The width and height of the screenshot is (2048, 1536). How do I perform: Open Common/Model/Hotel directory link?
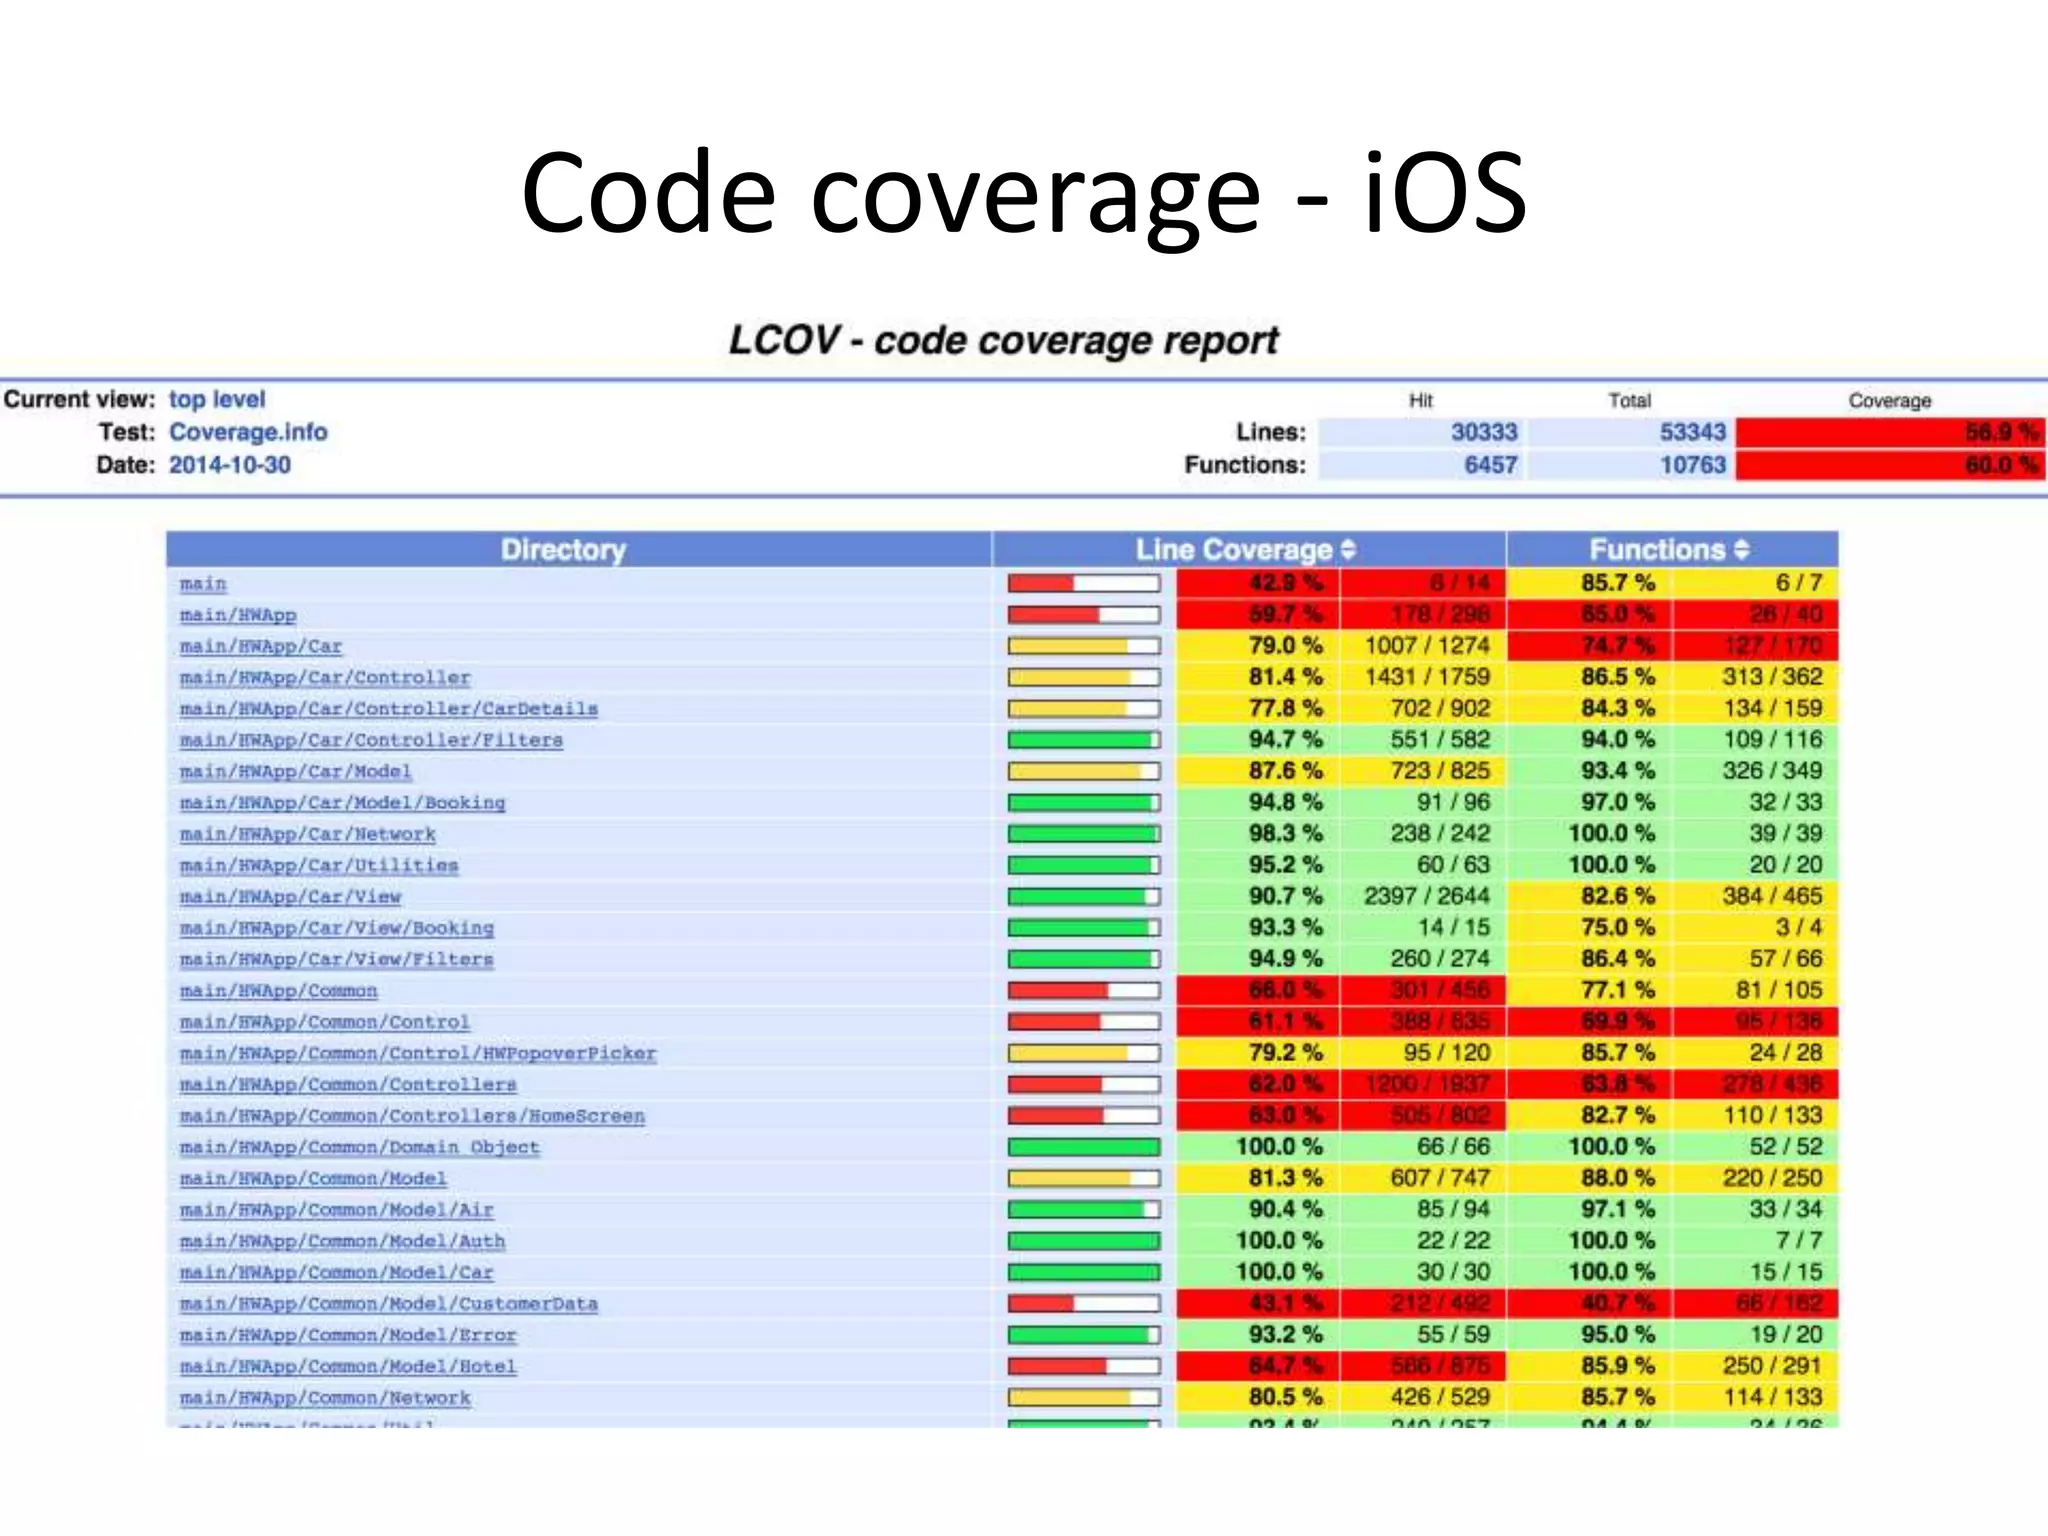[348, 1366]
